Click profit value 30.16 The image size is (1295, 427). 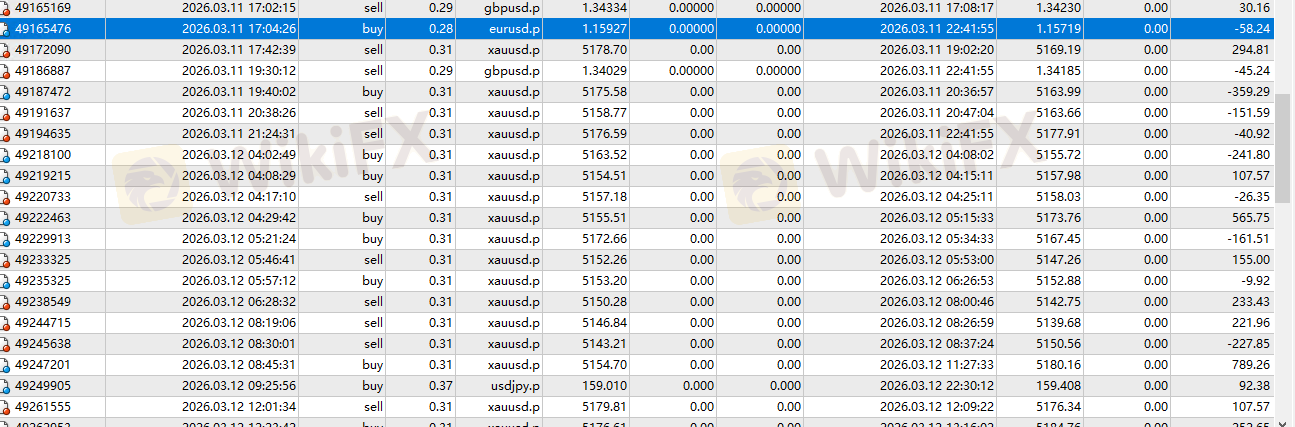tap(1253, 8)
